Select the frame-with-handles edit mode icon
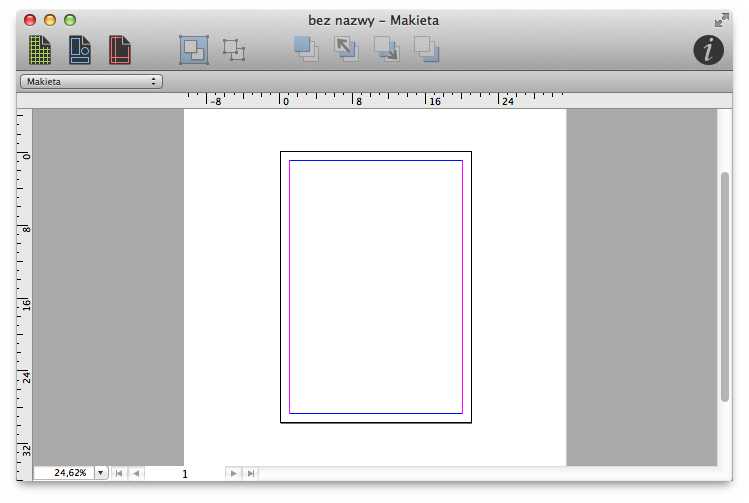Screen dimensions: 749x503 (x=234, y=50)
